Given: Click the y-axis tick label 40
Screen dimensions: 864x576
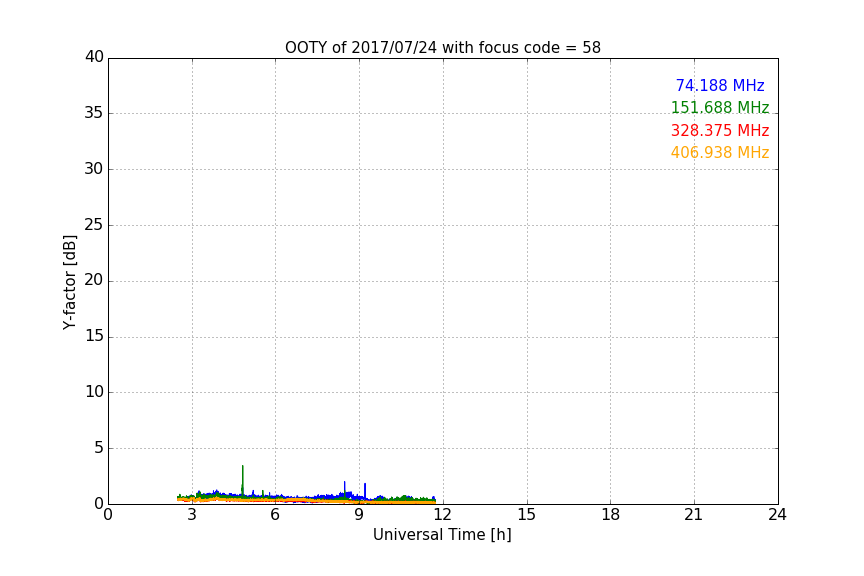Looking at the screenshot, I should 94,57.
